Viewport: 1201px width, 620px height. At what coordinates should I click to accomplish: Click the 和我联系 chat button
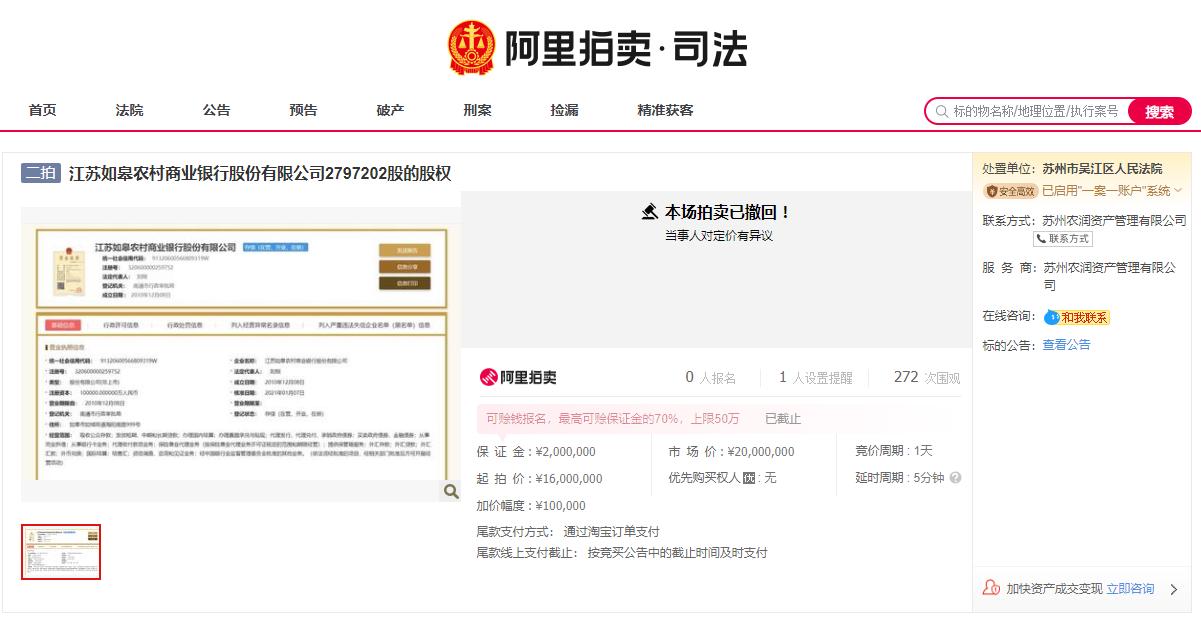coord(1085,317)
